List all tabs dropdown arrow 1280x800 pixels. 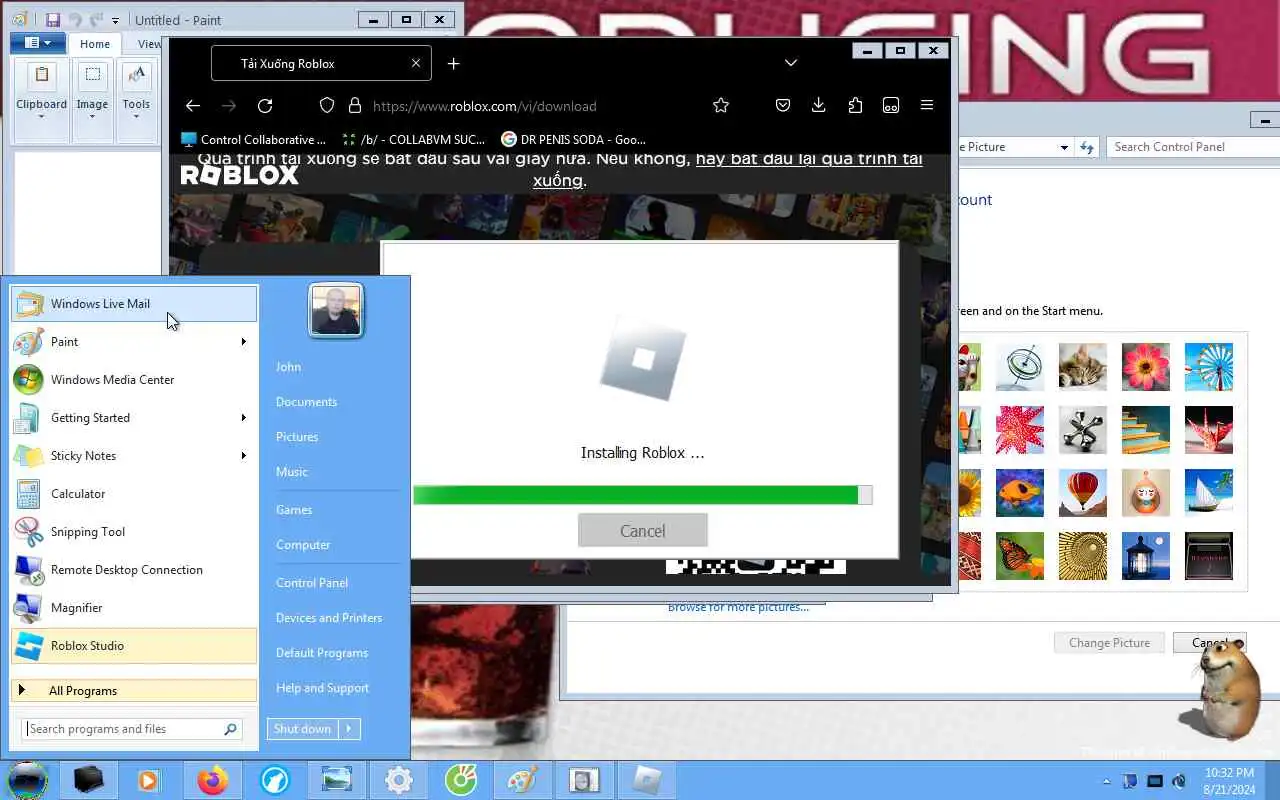(791, 63)
